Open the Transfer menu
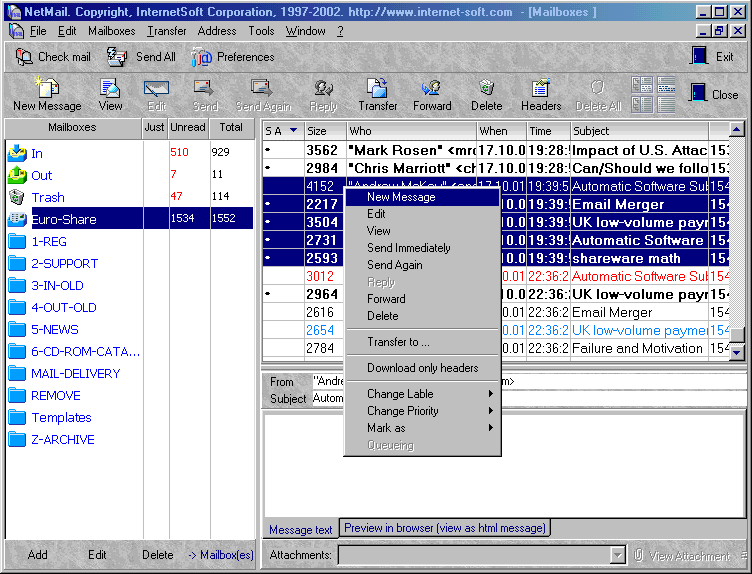 166,32
